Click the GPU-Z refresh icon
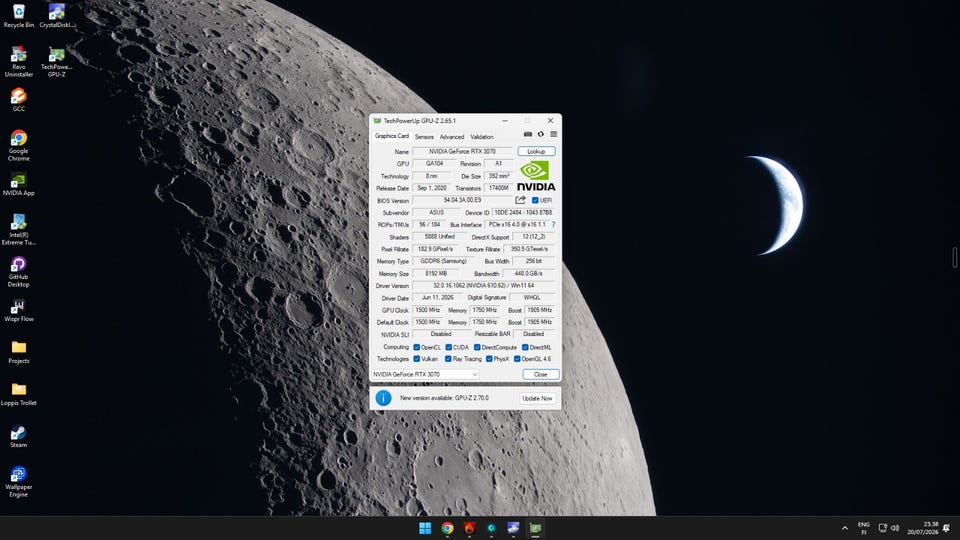The width and height of the screenshot is (960, 540). coord(541,134)
